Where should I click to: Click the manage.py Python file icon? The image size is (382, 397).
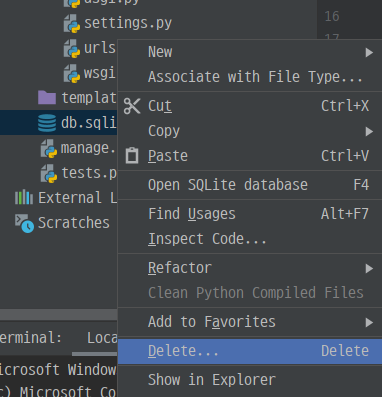49,148
